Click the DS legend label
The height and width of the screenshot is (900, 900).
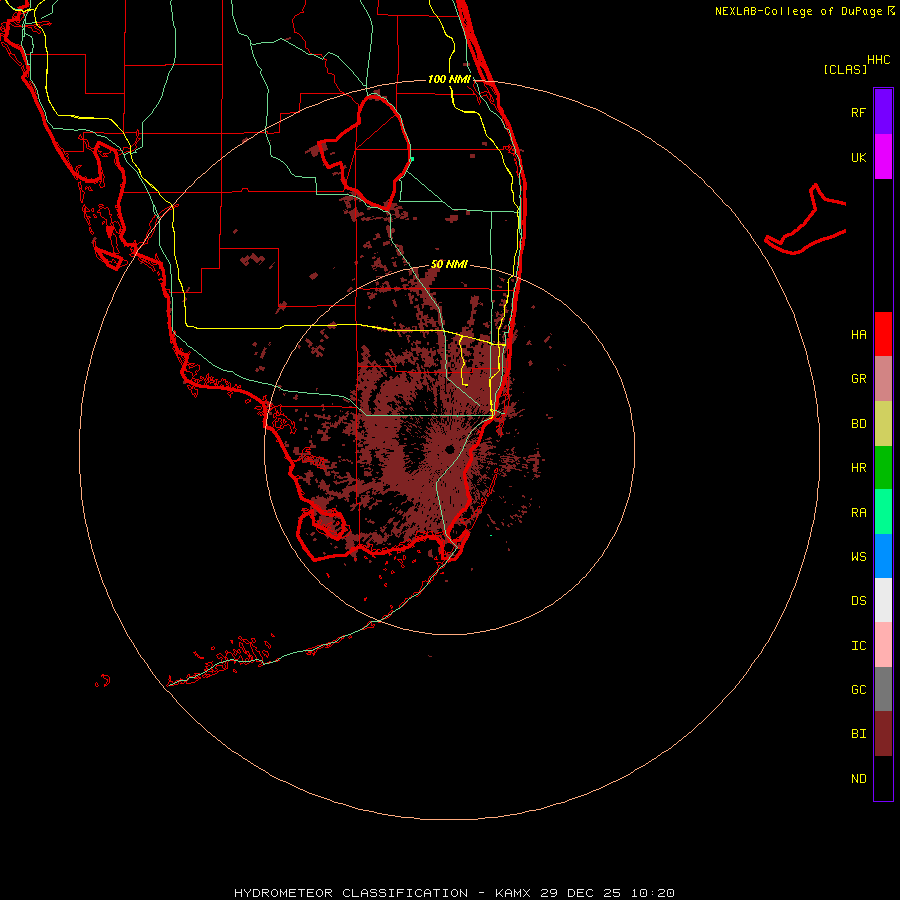[858, 600]
